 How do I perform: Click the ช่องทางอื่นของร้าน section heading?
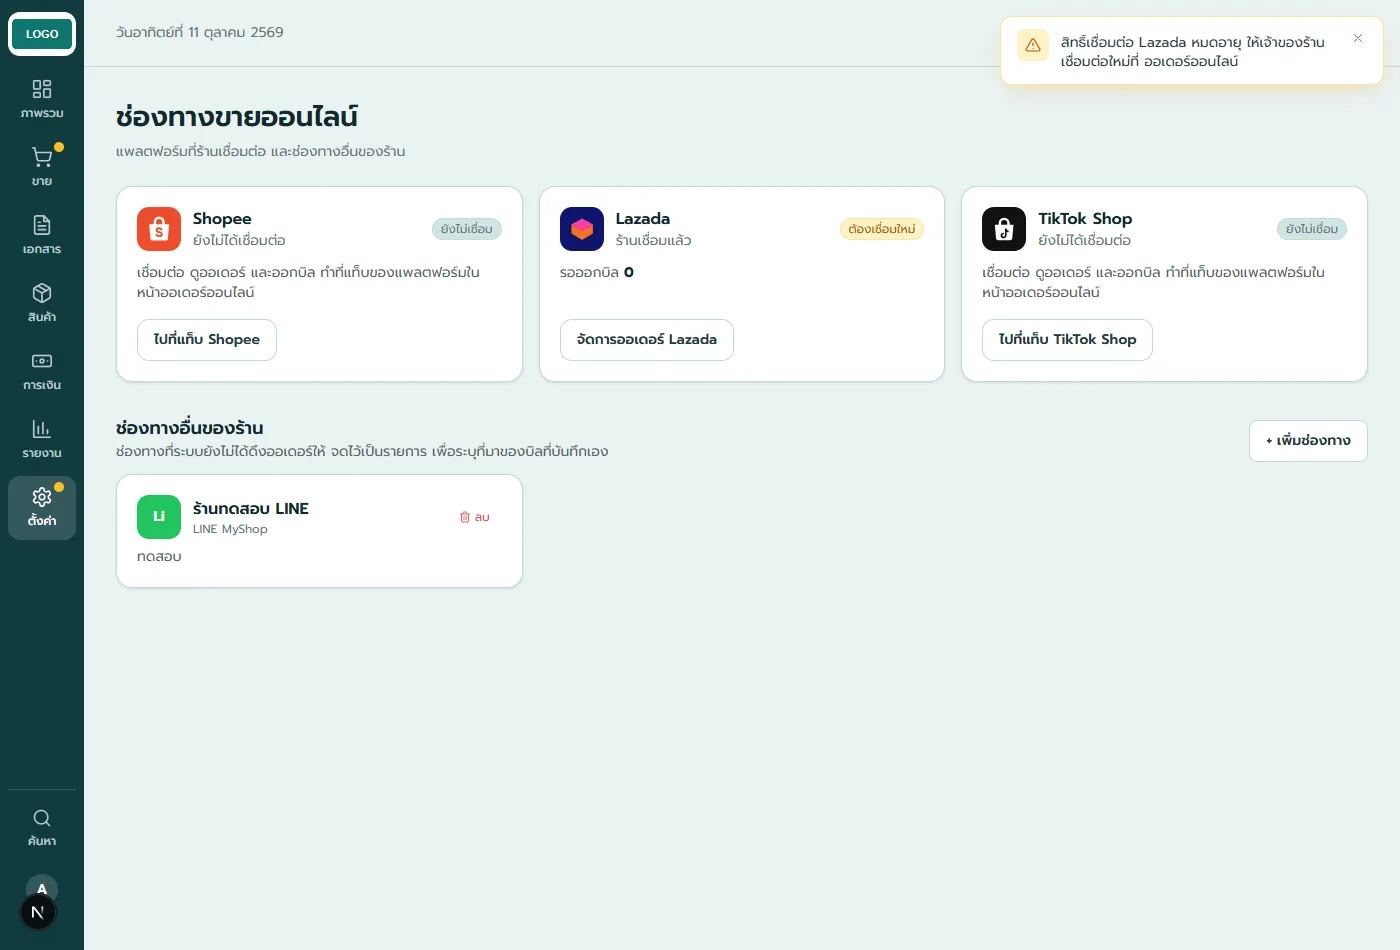point(190,428)
